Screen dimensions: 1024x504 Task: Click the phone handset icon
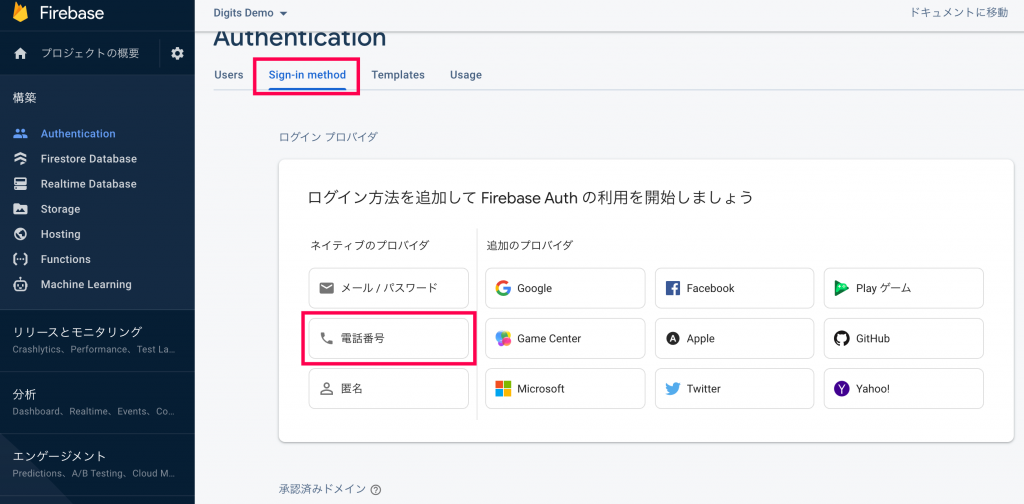click(327, 338)
